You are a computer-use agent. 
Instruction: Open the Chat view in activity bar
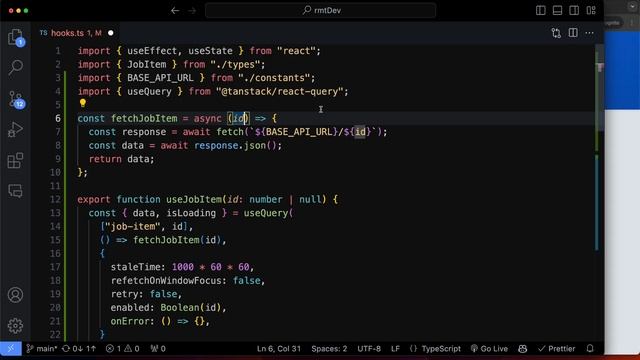click(15, 191)
